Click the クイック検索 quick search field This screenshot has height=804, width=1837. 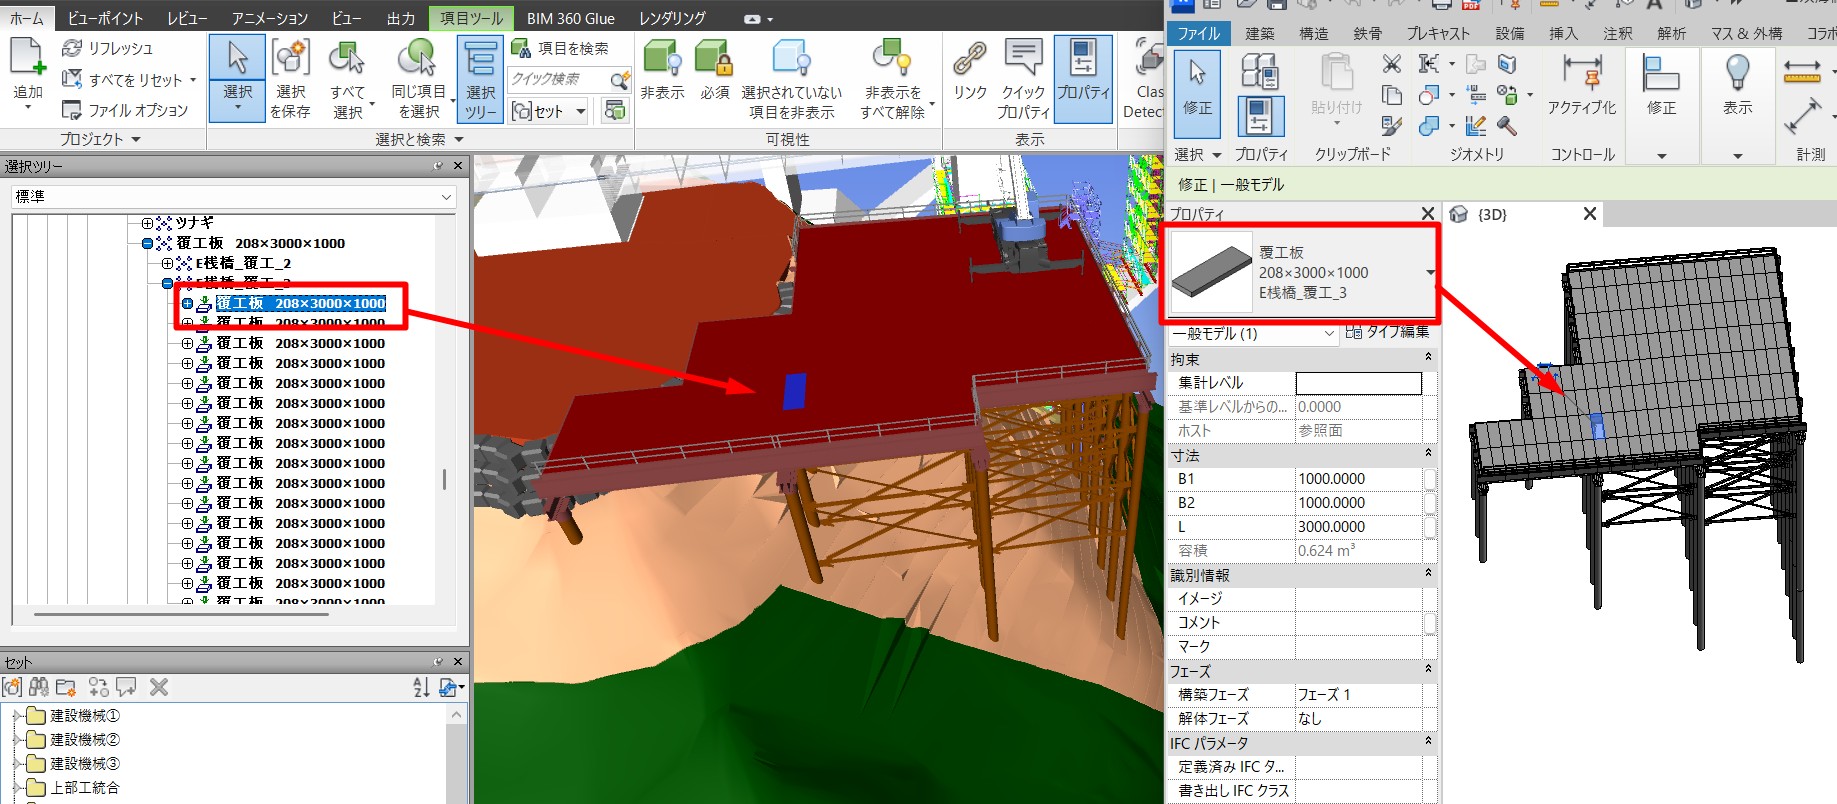click(558, 79)
